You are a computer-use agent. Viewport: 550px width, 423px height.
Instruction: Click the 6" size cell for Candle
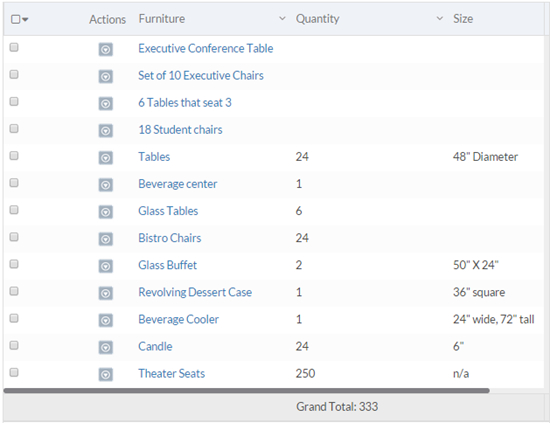[x=458, y=347]
